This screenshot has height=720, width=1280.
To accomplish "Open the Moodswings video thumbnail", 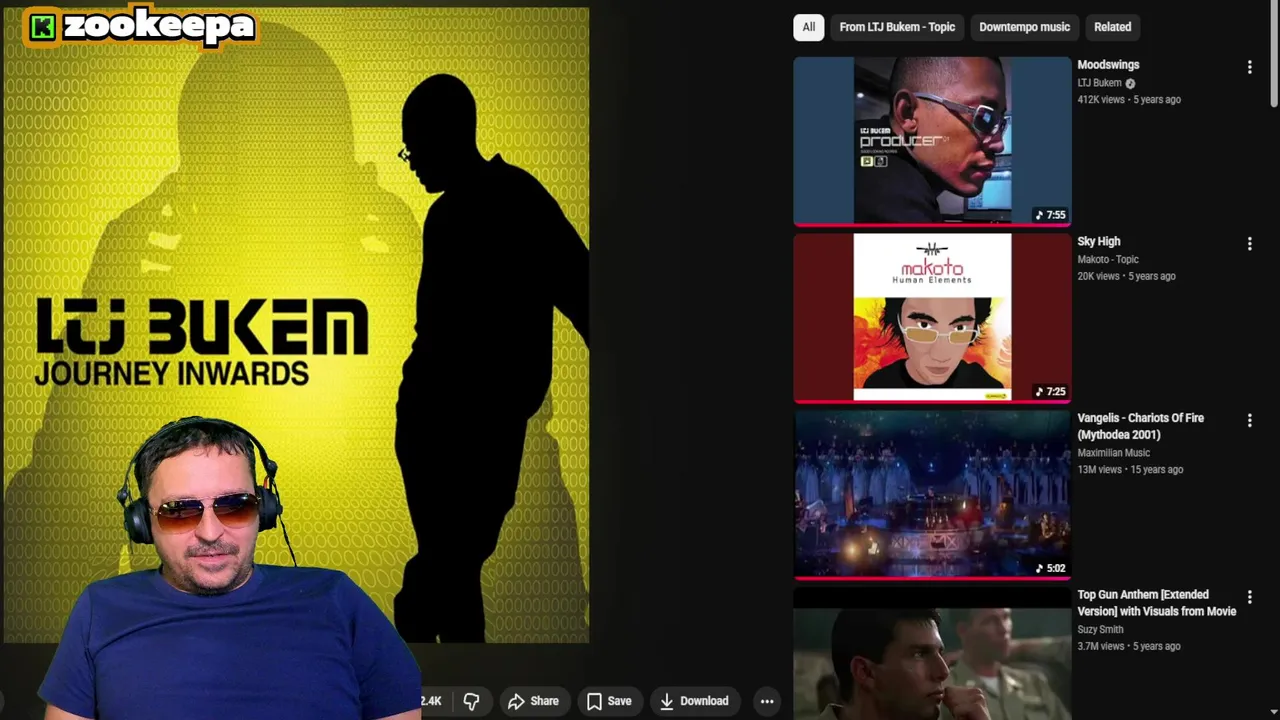I will [932, 141].
